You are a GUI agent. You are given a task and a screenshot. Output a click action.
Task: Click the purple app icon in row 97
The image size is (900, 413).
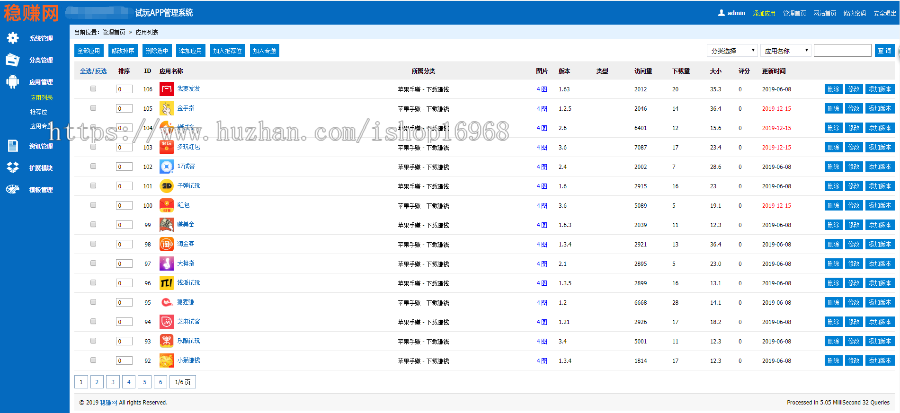coord(166,263)
